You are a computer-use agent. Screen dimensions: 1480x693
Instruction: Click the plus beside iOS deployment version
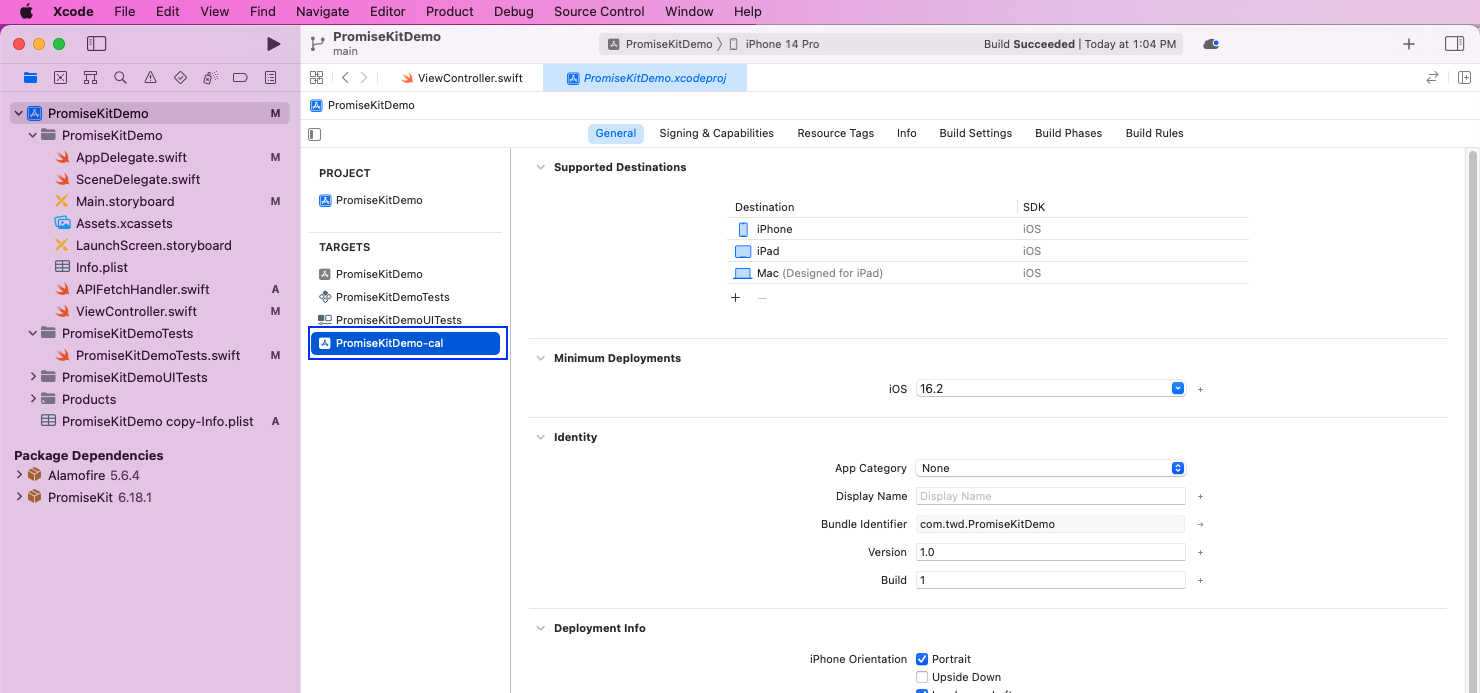point(1200,389)
